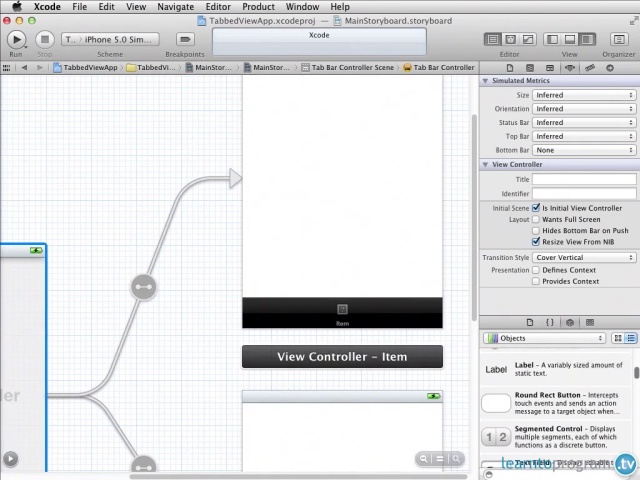Open the Connections inspector

click(x=610, y=68)
